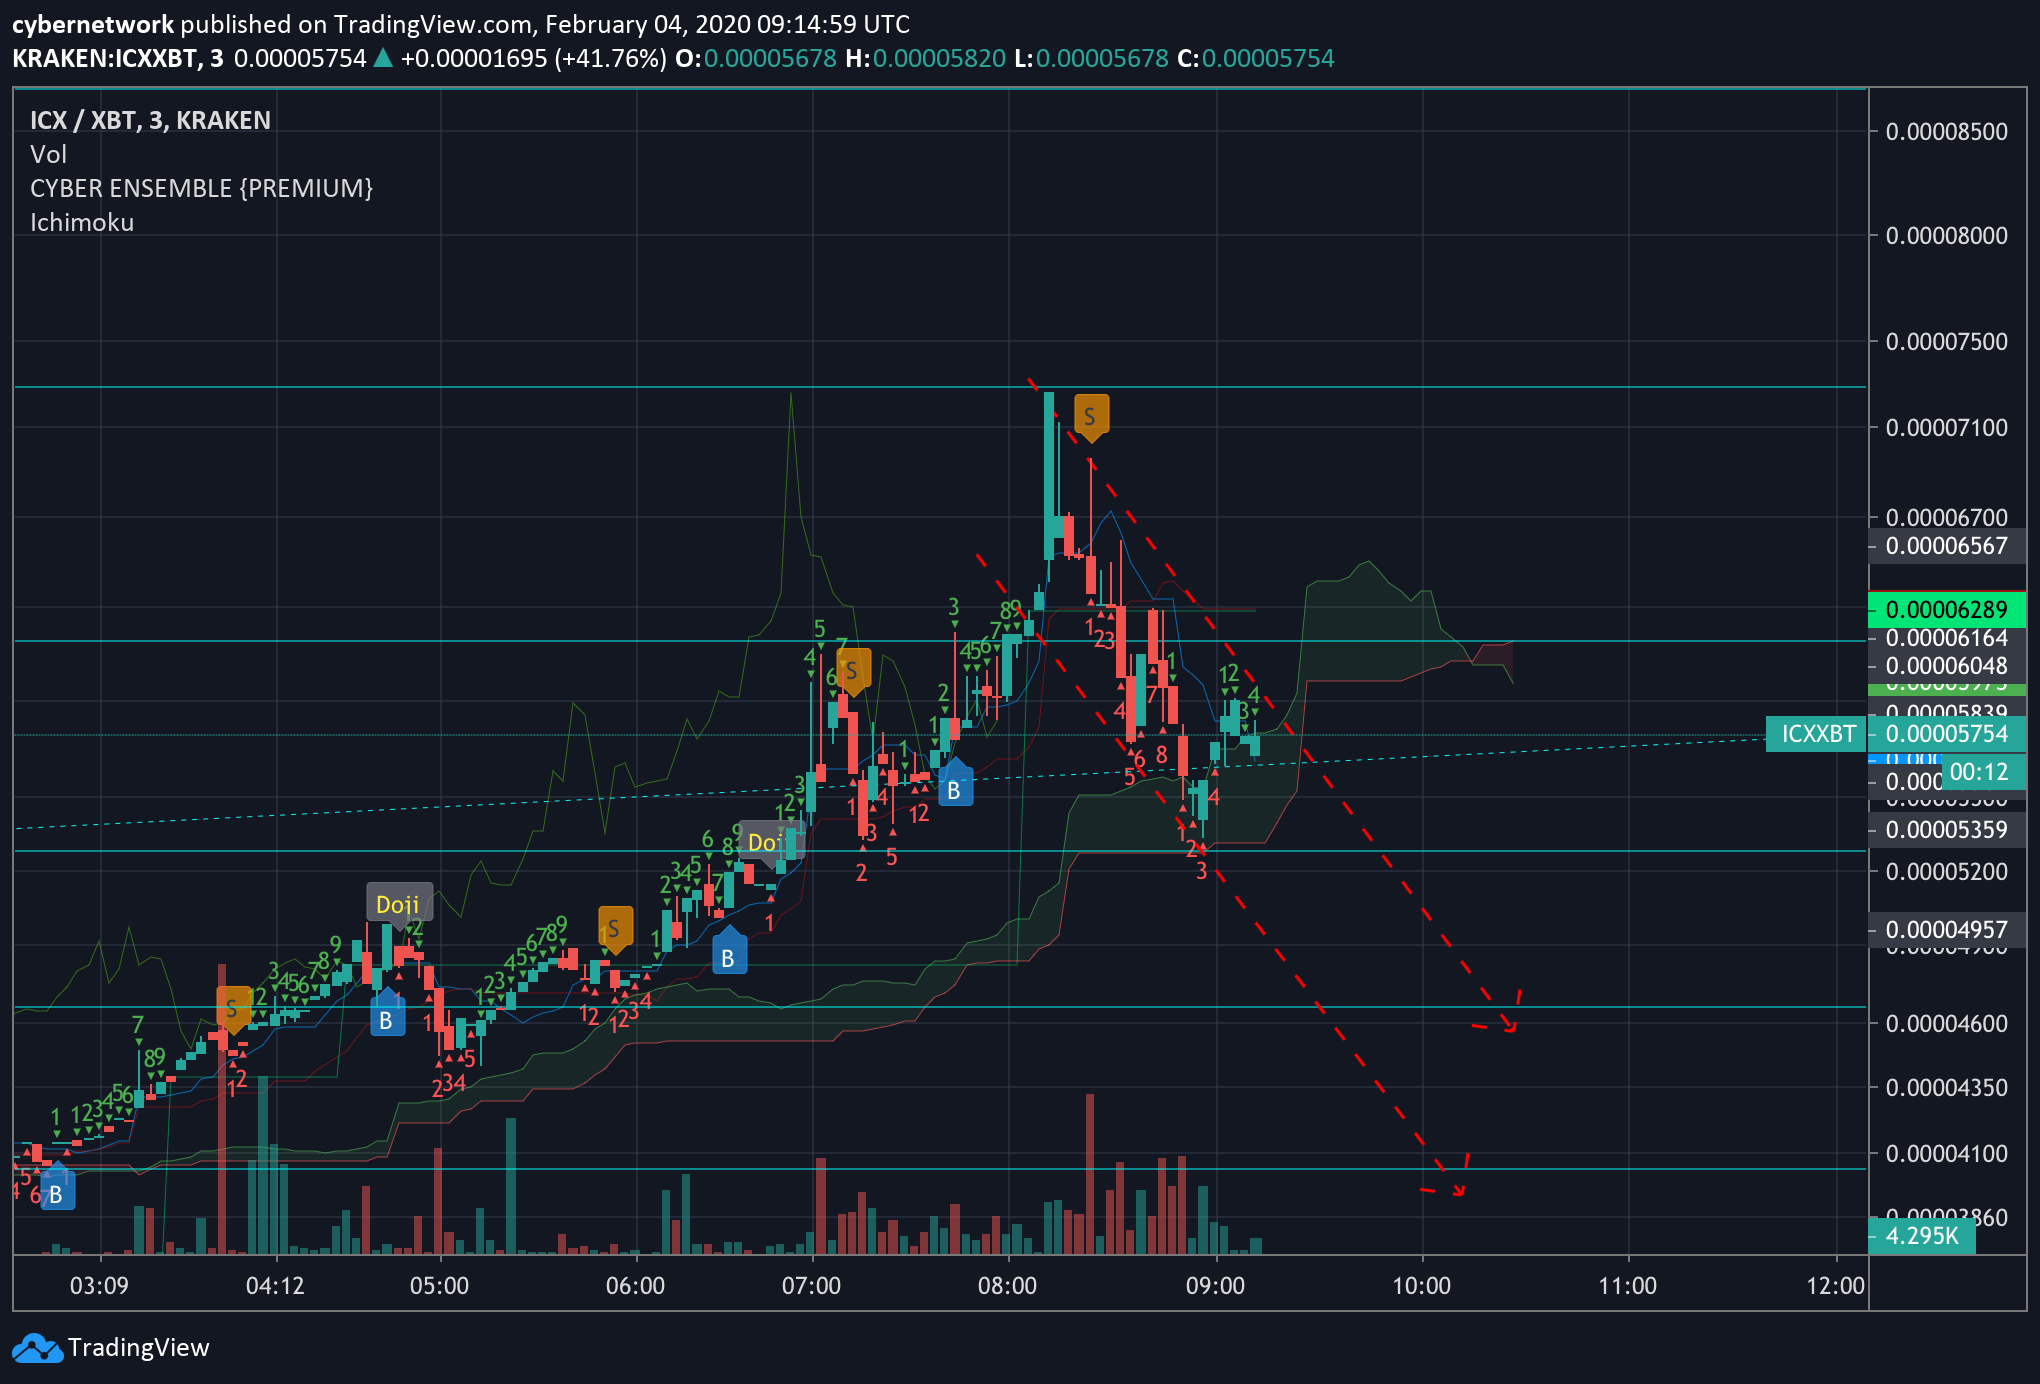This screenshot has height=1384, width=2040.
Task: Click the 04:12 time axis label
Action: pyautogui.click(x=275, y=1286)
